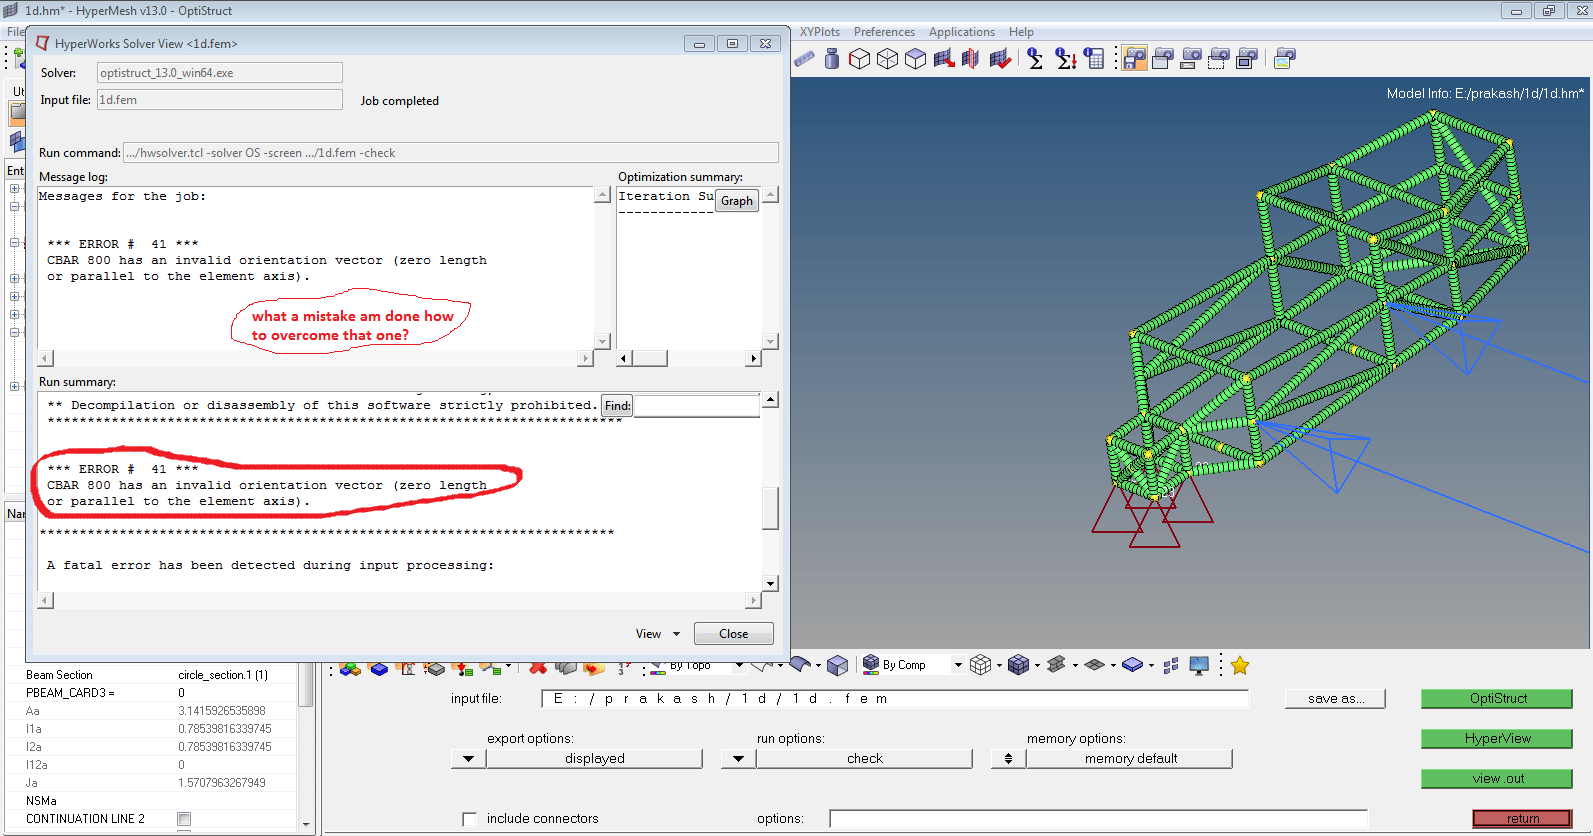Open the calculator info icon
This screenshot has height=836, width=1593.
(1095, 59)
